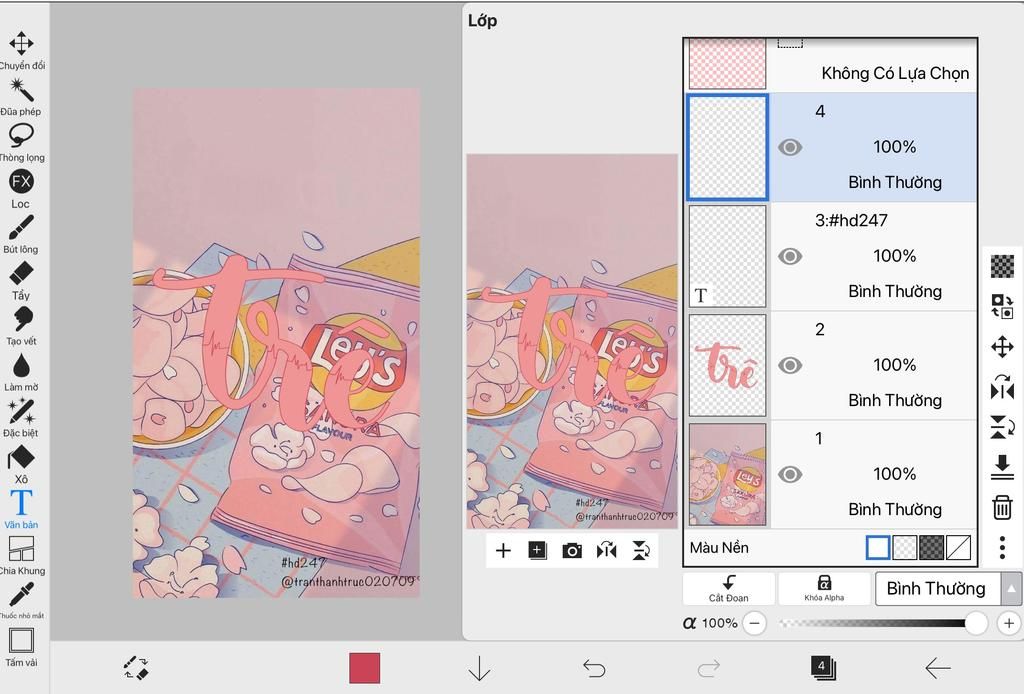Open the red current color swatch
This screenshot has width=1024, height=694.
pyautogui.click(x=364, y=669)
